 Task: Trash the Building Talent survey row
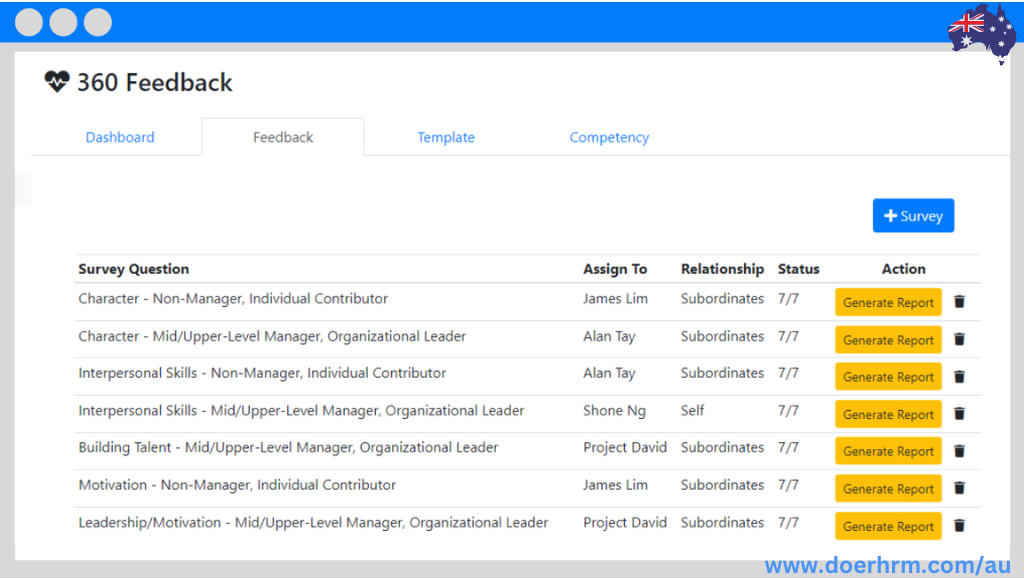(959, 451)
